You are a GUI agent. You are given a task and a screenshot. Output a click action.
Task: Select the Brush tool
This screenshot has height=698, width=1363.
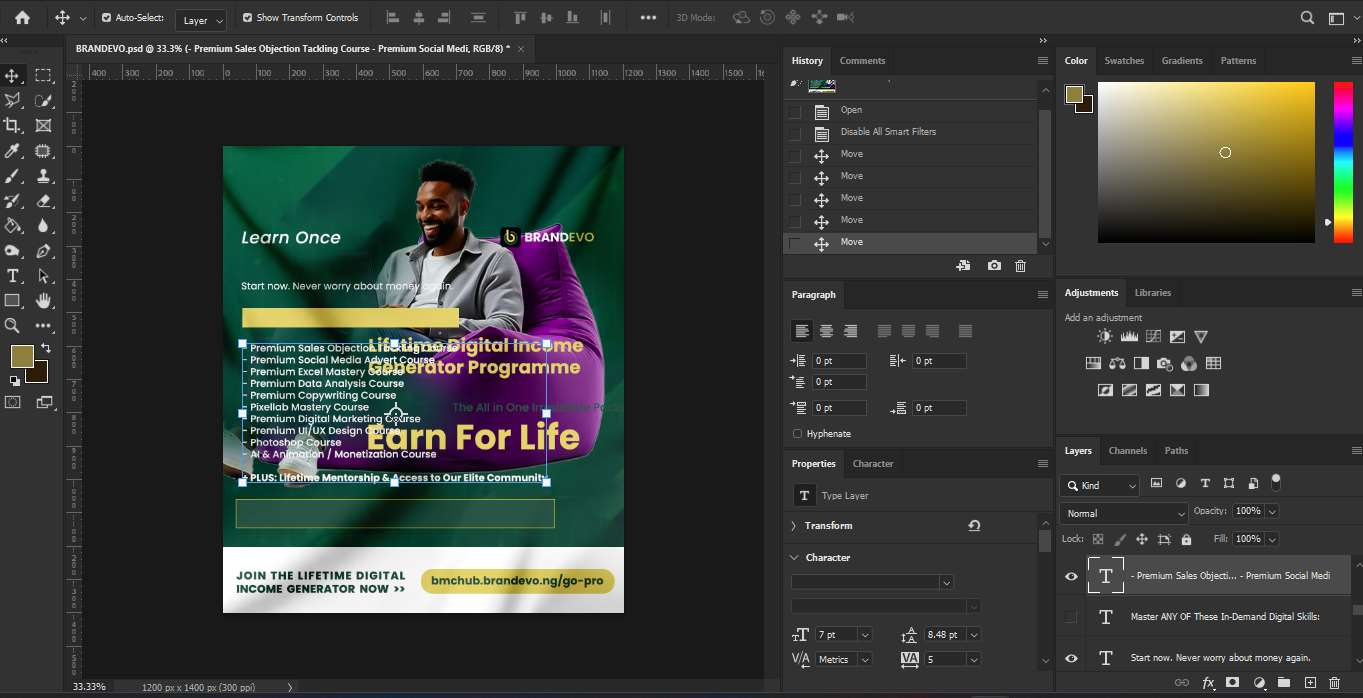point(13,176)
